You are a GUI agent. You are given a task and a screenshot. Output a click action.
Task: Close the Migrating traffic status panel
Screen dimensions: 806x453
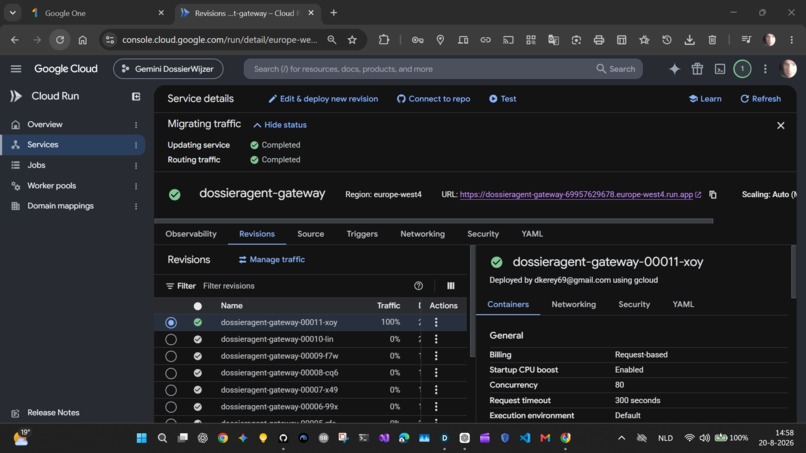pyautogui.click(x=780, y=125)
